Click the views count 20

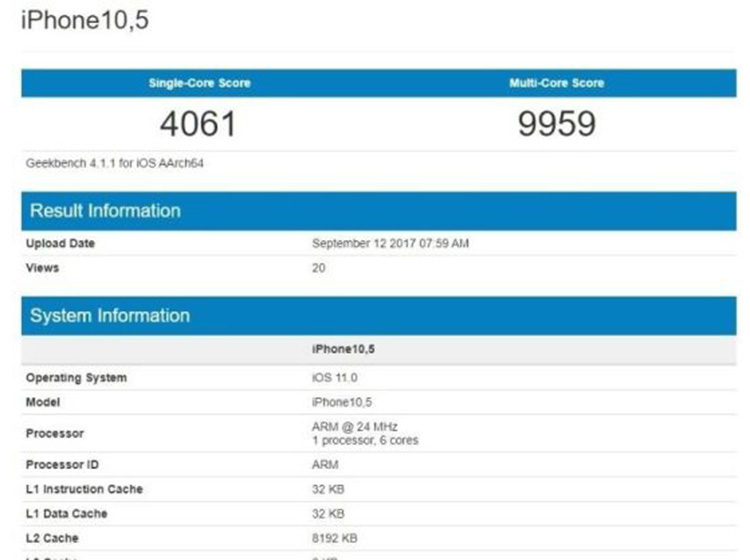coord(319,267)
